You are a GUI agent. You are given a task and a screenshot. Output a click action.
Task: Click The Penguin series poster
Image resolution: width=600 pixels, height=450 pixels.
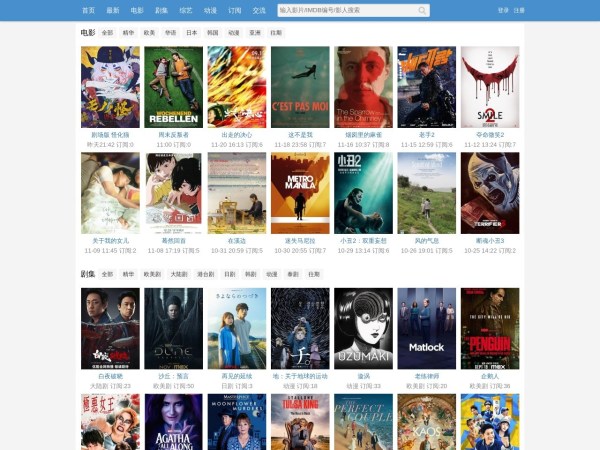tap(490, 329)
